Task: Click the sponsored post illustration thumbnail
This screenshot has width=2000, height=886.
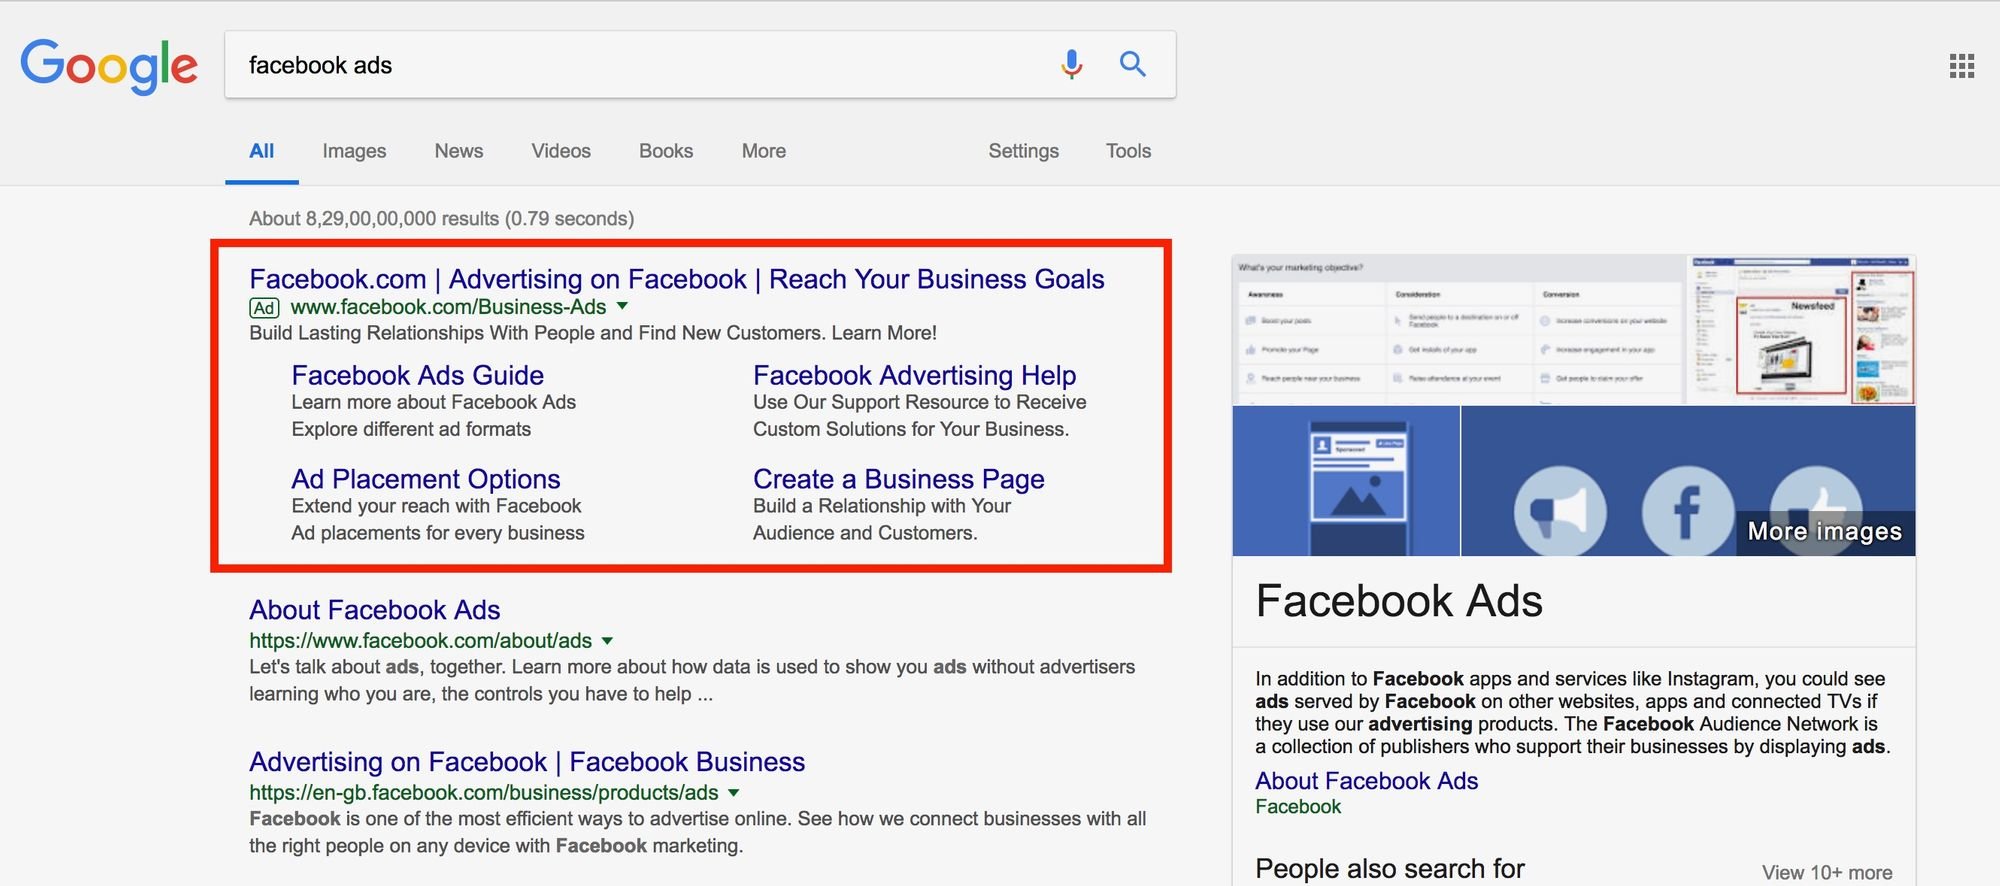Action: pyautogui.click(x=1346, y=481)
